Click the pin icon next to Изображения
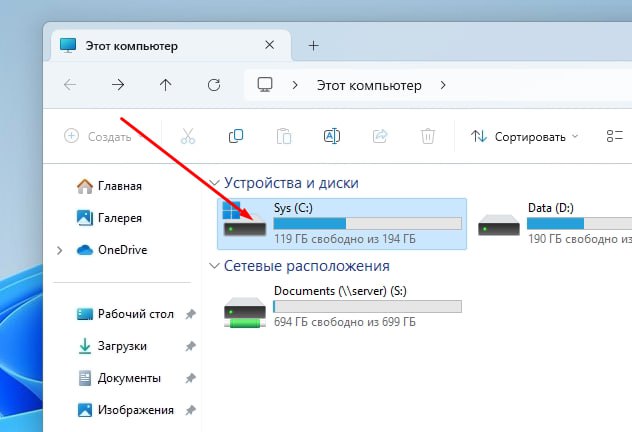 tap(190, 410)
